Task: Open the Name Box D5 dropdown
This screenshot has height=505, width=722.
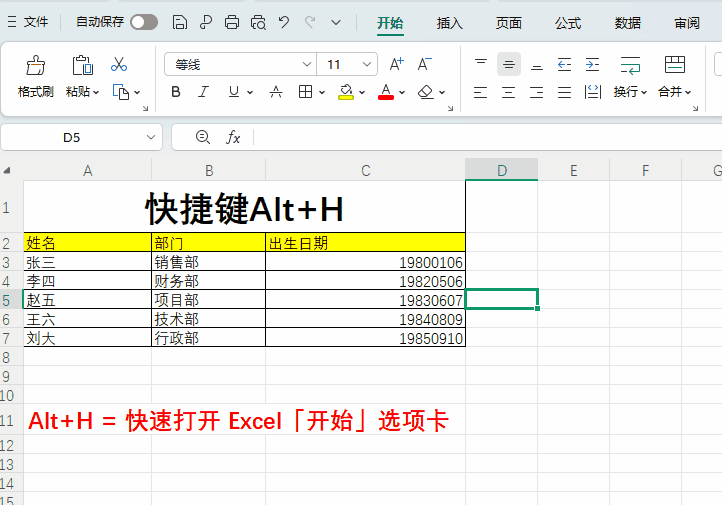Action: [151, 137]
